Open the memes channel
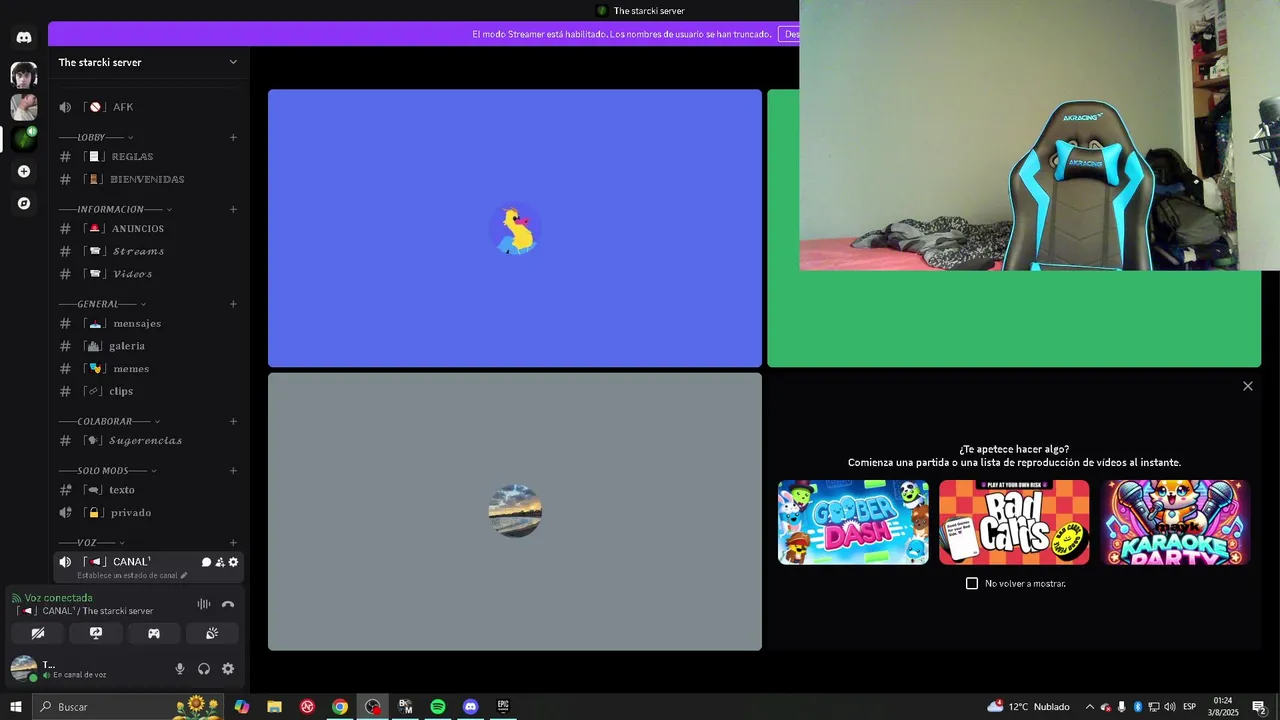Viewport: 1280px width, 720px height. click(148, 368)
